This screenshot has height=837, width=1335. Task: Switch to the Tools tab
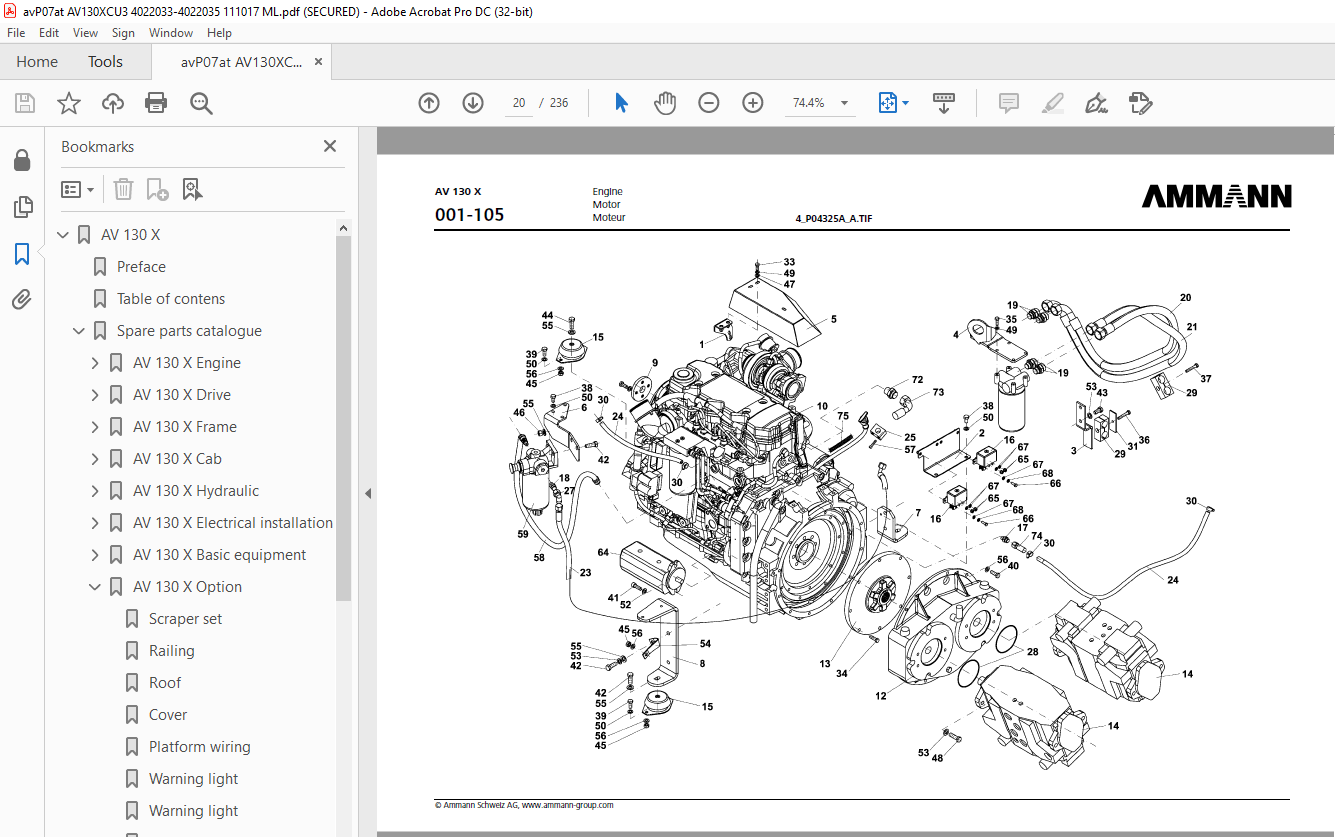pyautogui.click(x=105, y=62)
